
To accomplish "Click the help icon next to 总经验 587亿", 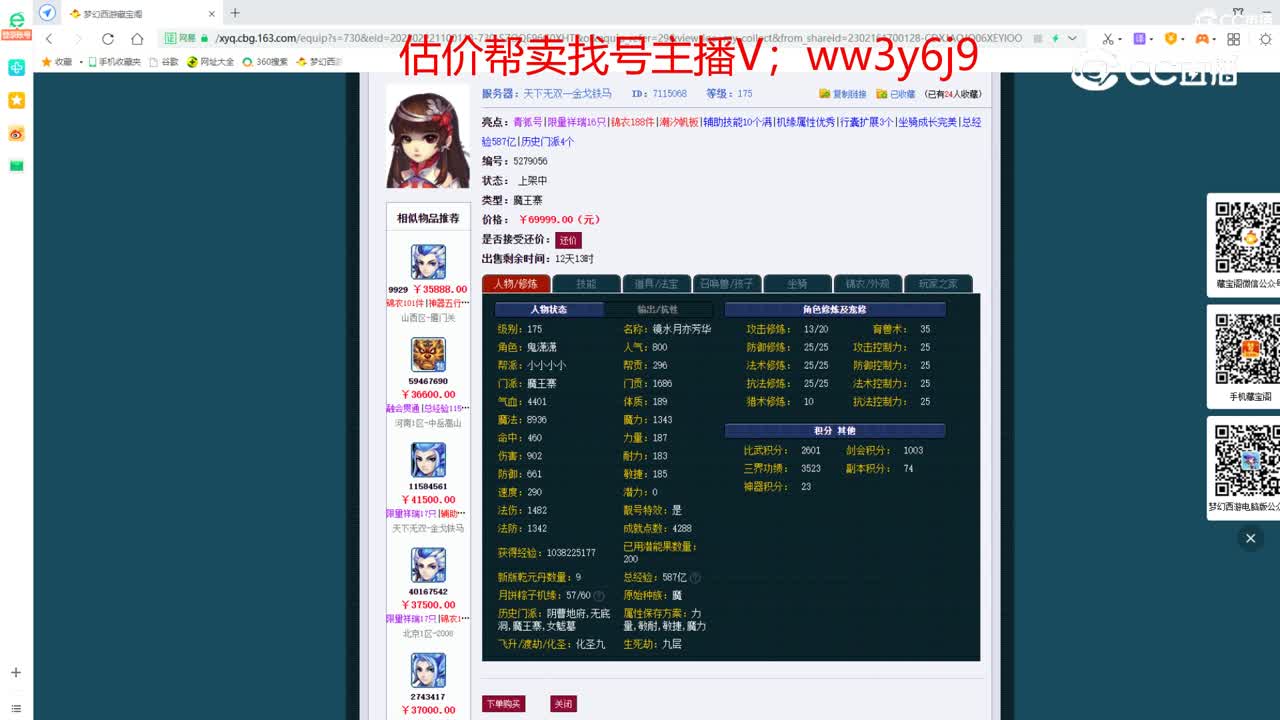I will 695,578.
